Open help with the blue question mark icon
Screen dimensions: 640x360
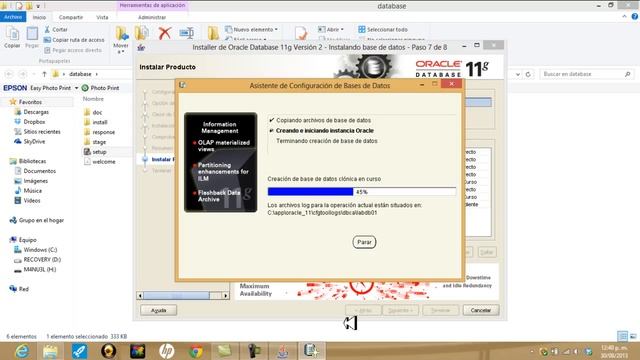(635, 17)
